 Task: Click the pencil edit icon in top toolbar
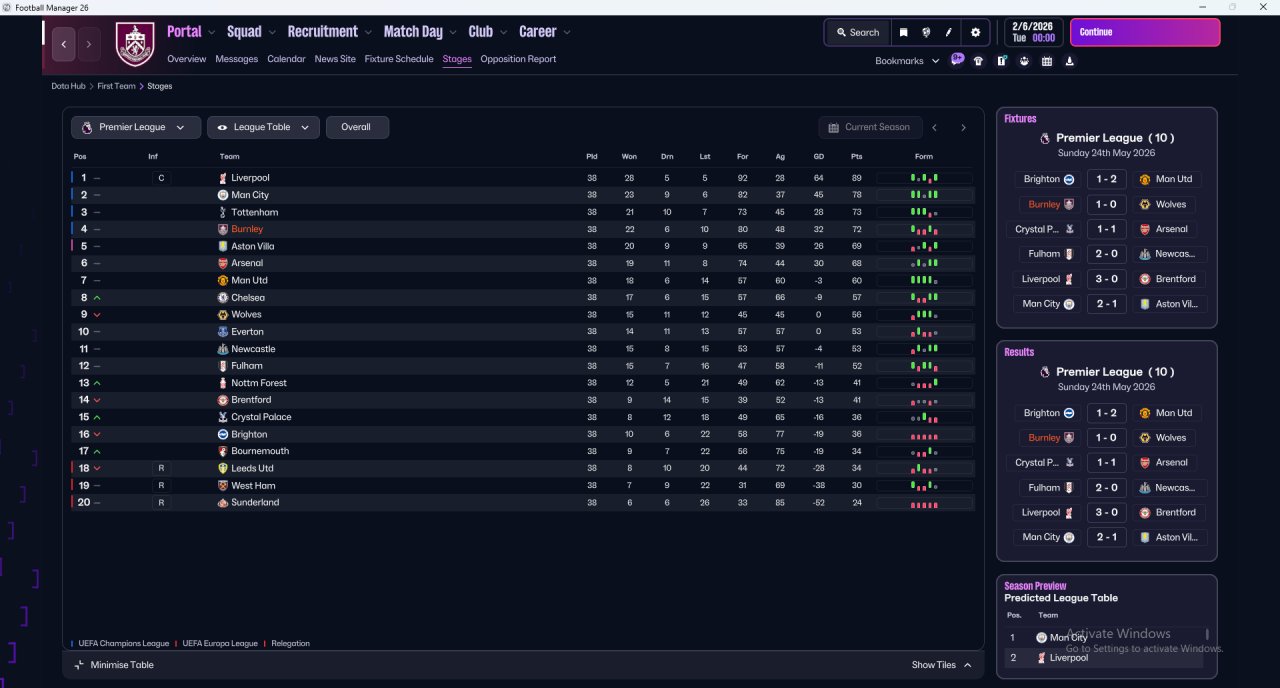pyautogui.click(x=949, y=32)
